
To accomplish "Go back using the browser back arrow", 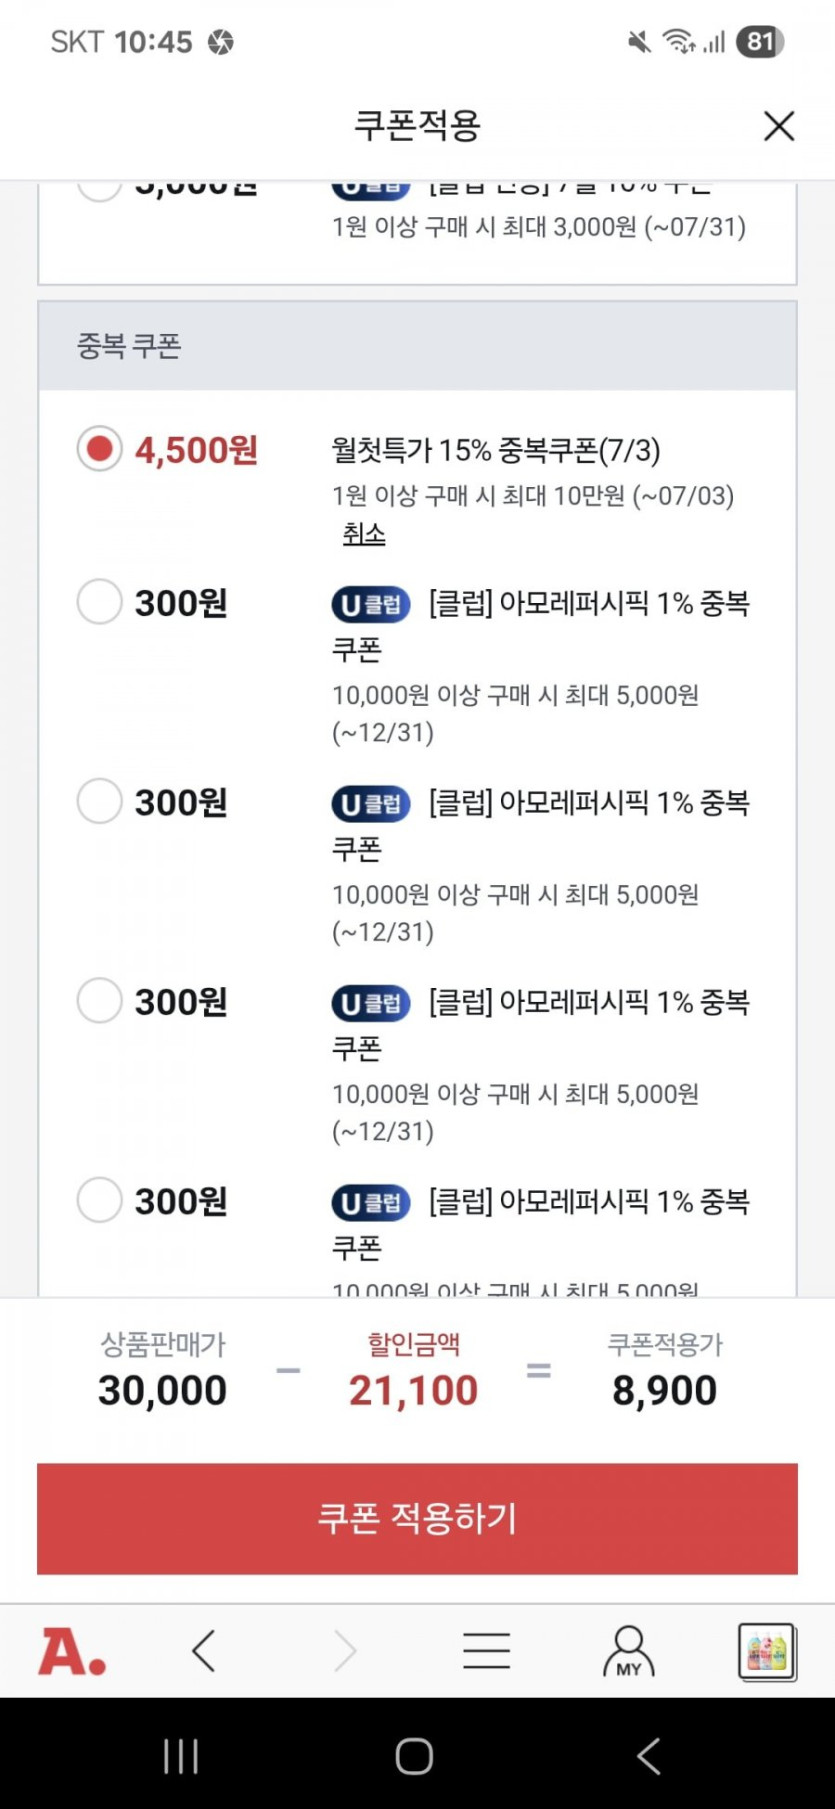I will (x=204, y=1651).
